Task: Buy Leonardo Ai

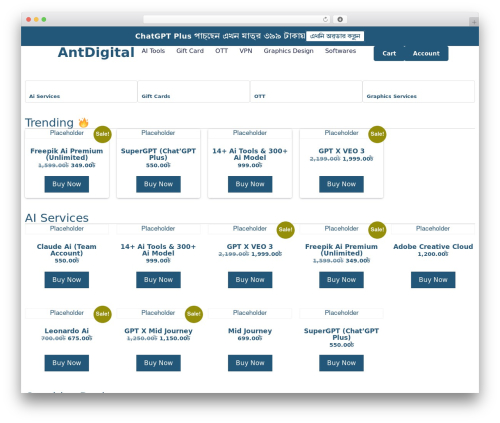Action: coord(67,363)
